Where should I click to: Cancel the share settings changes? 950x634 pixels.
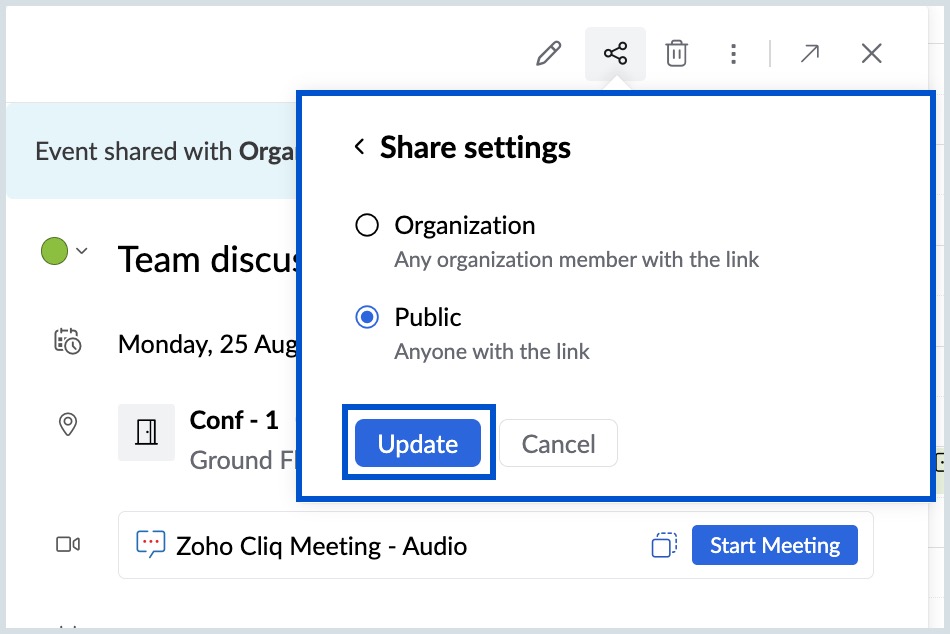pyautogui.click(x=558, y=443)
